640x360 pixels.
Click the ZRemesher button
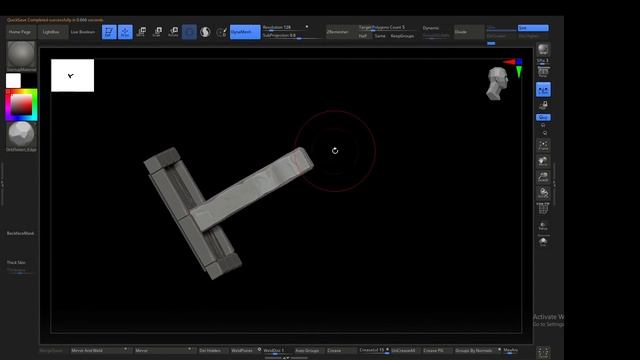click(341, 32)
